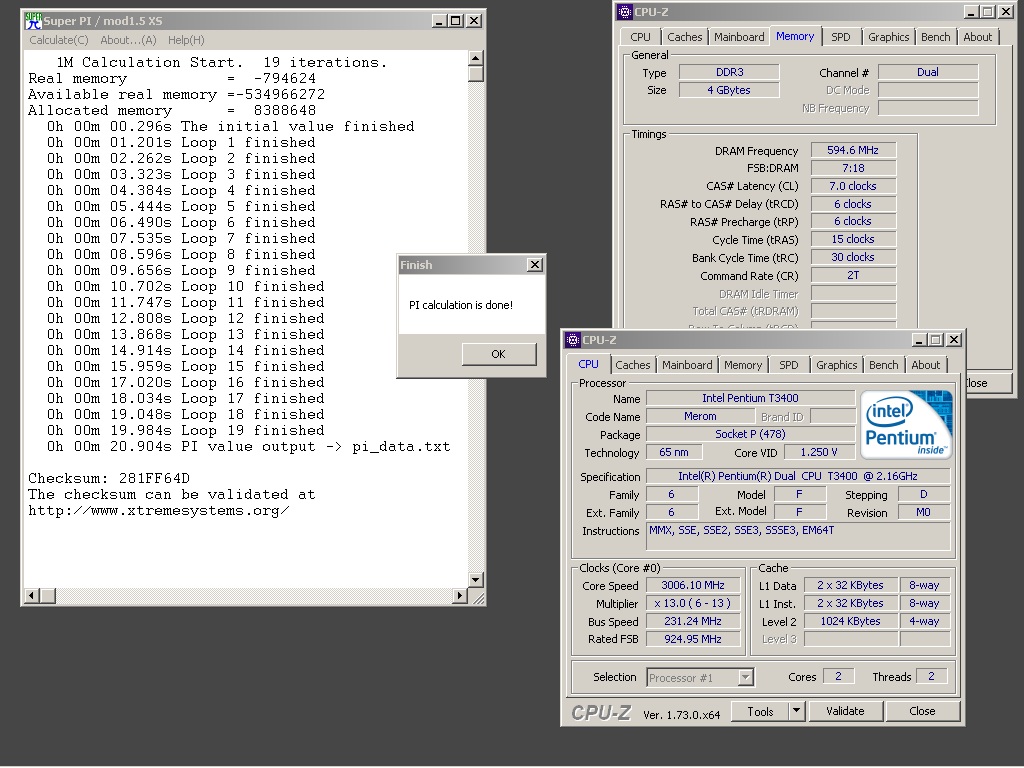This screenshot has height=768, width=1024.
Task: Expand the Tools dropdown arrow
Action: 796,711
